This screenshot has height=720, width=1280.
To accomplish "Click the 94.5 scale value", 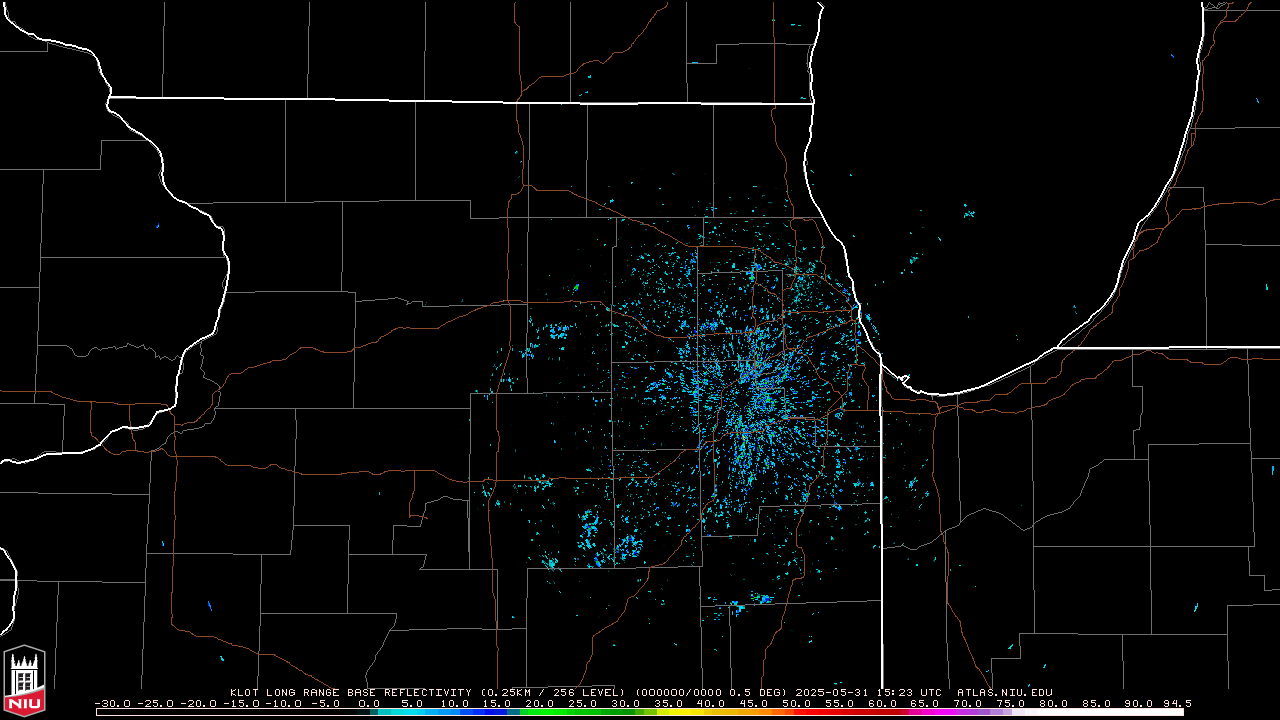I will [1177, 703].
